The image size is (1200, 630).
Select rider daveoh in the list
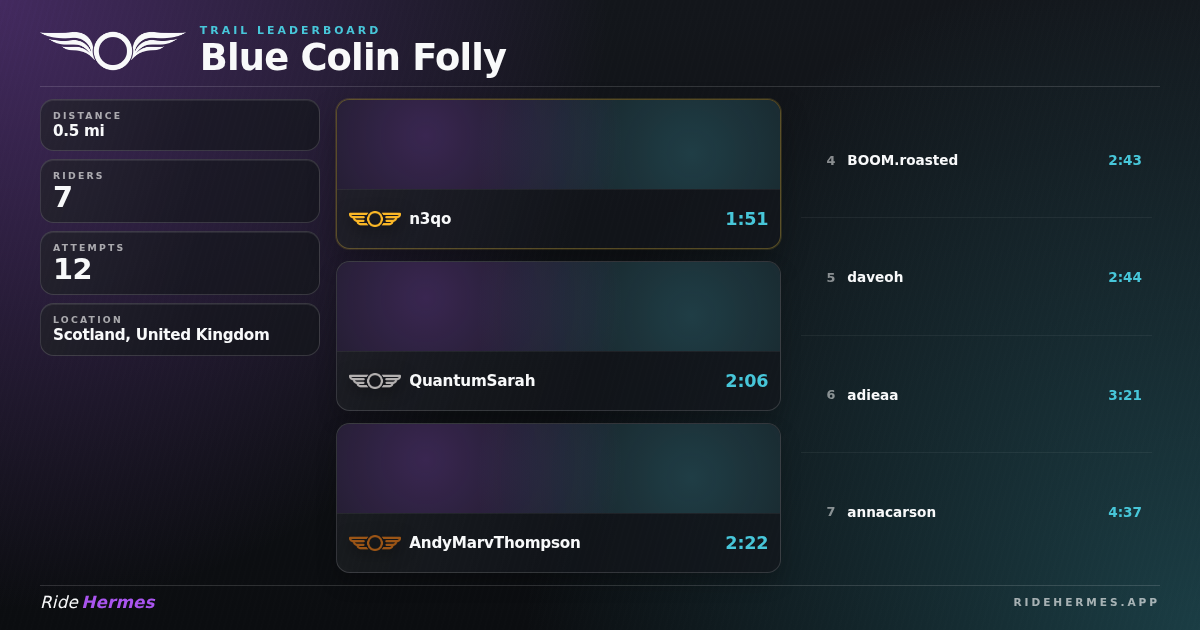[976, 277]
